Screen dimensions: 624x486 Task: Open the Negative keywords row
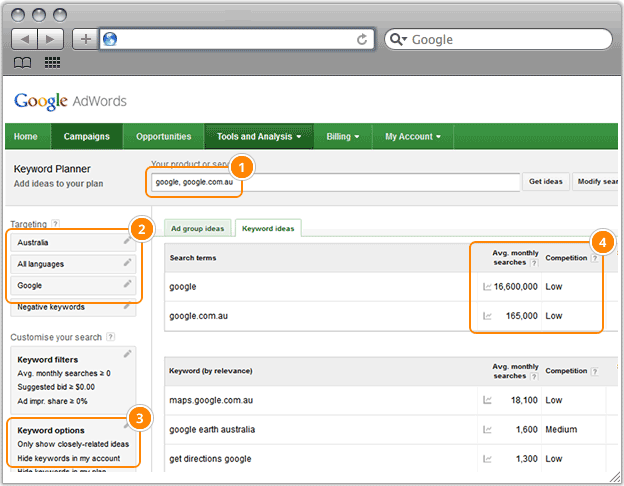tap(73, 307)
